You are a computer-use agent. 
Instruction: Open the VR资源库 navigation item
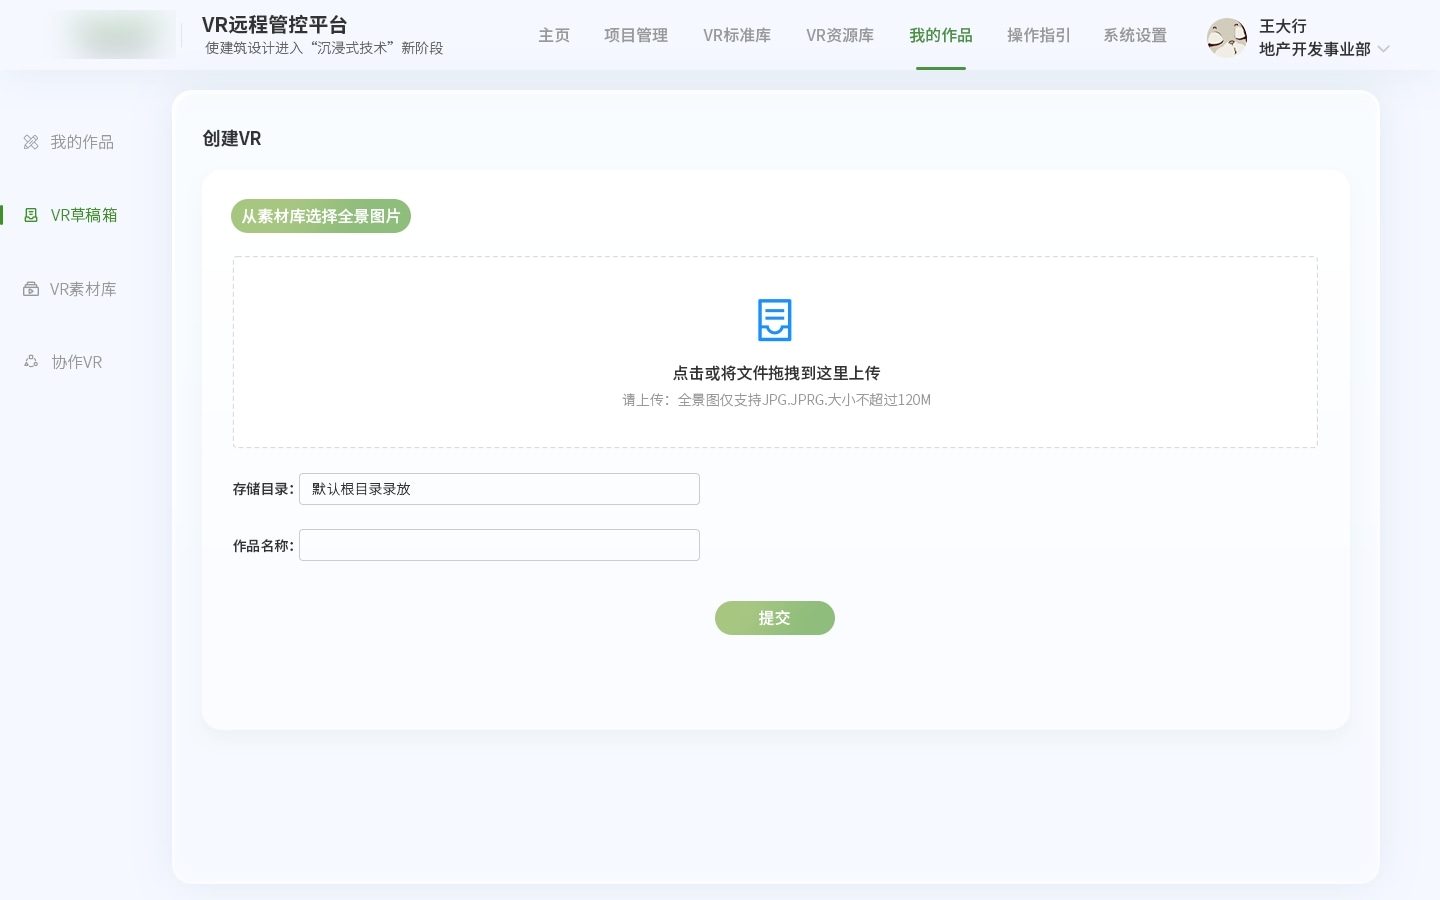(840, 35)
